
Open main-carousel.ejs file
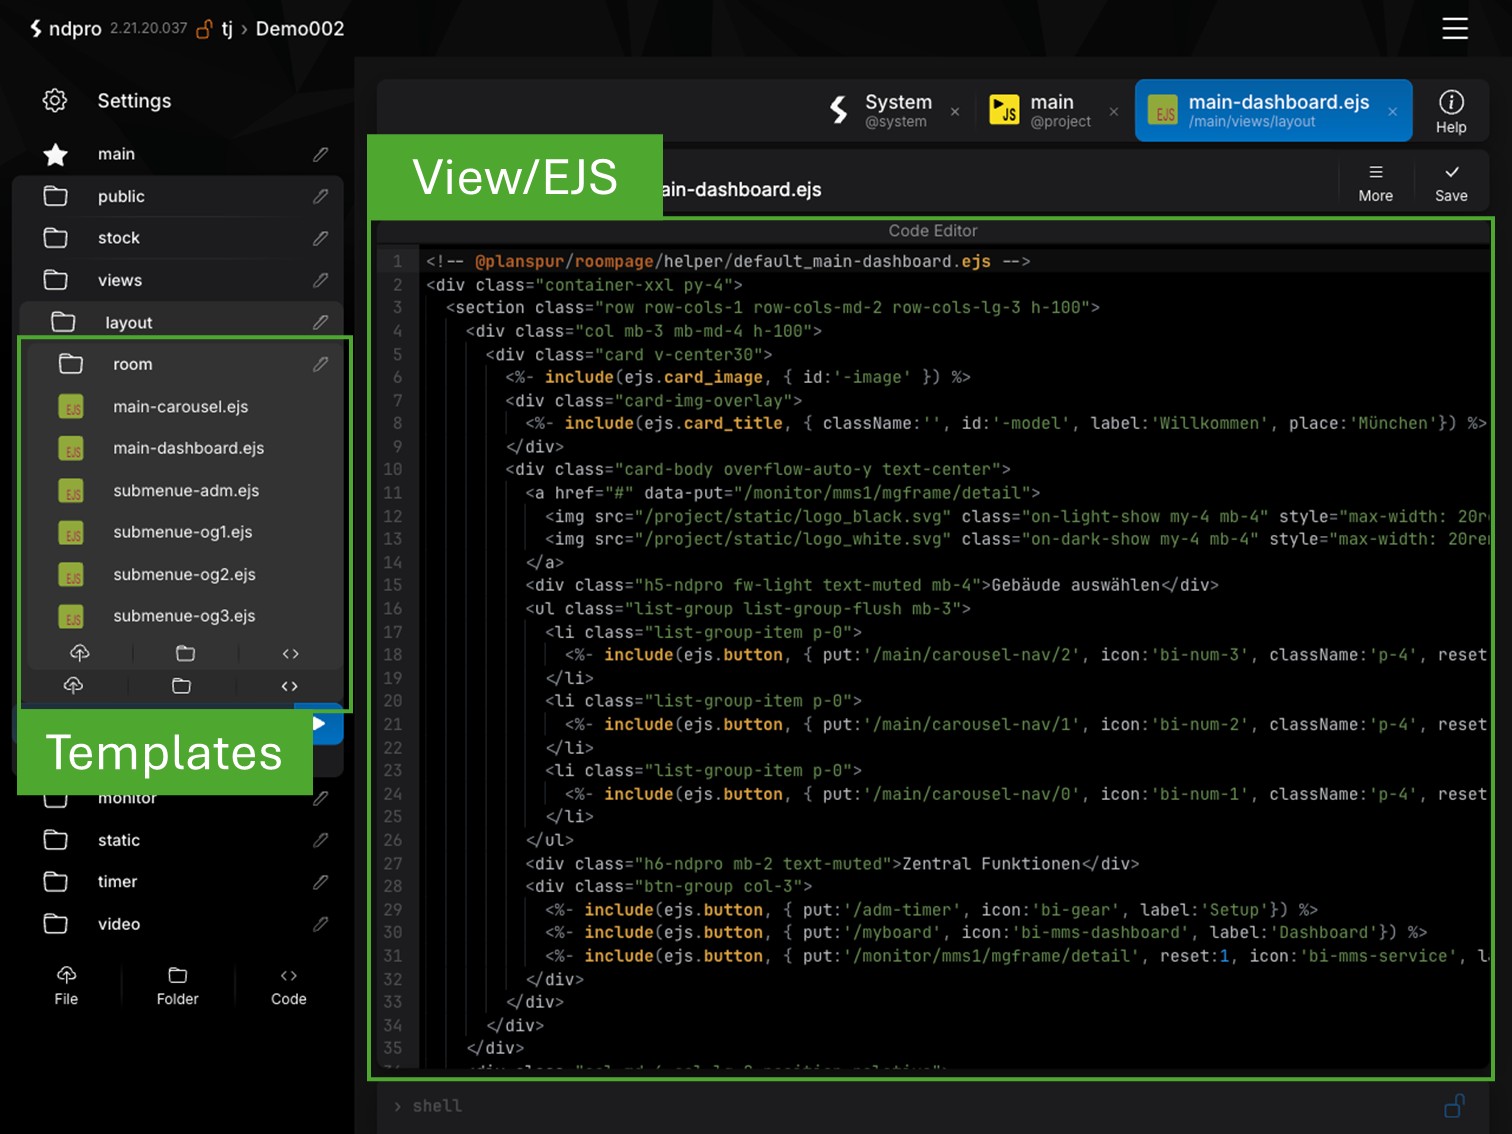tap(180, 407)
